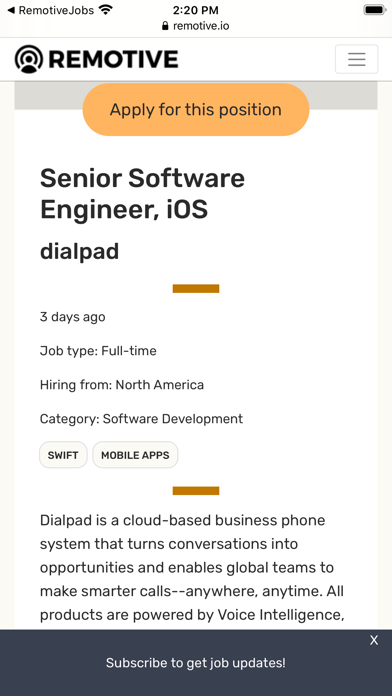Tap the Wi-Fi status icon

click(x=106, y=10)
